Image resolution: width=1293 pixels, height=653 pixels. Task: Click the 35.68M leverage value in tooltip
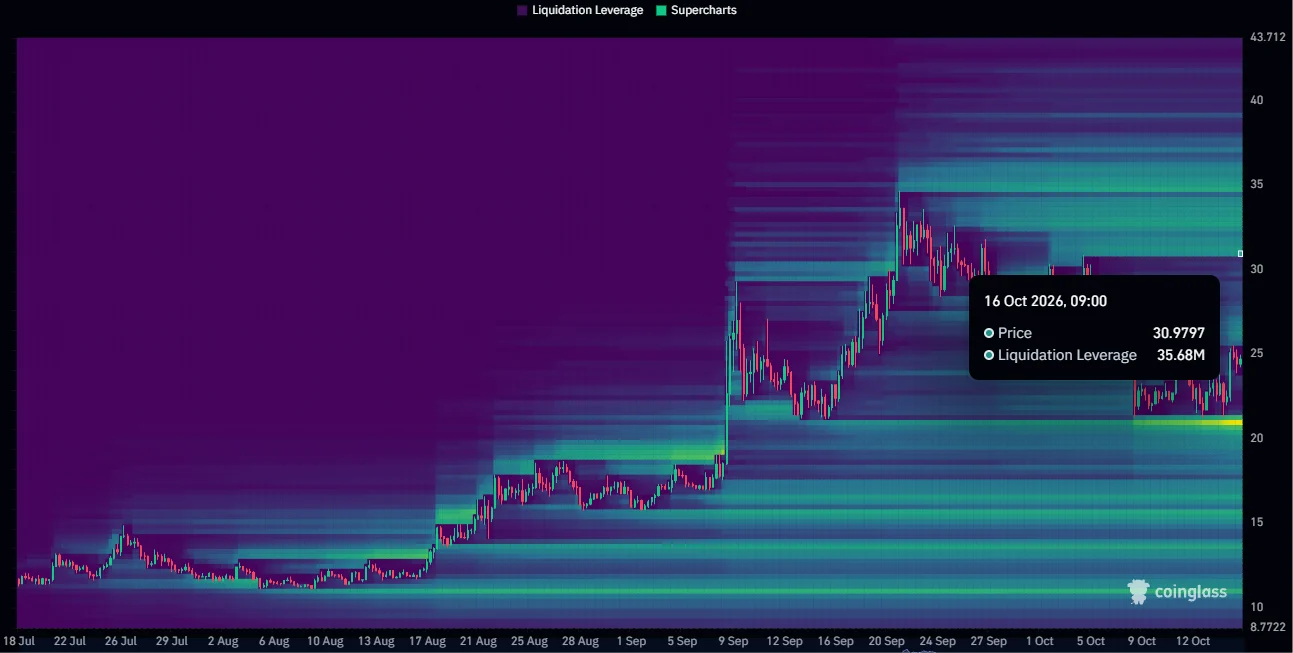1184,355
